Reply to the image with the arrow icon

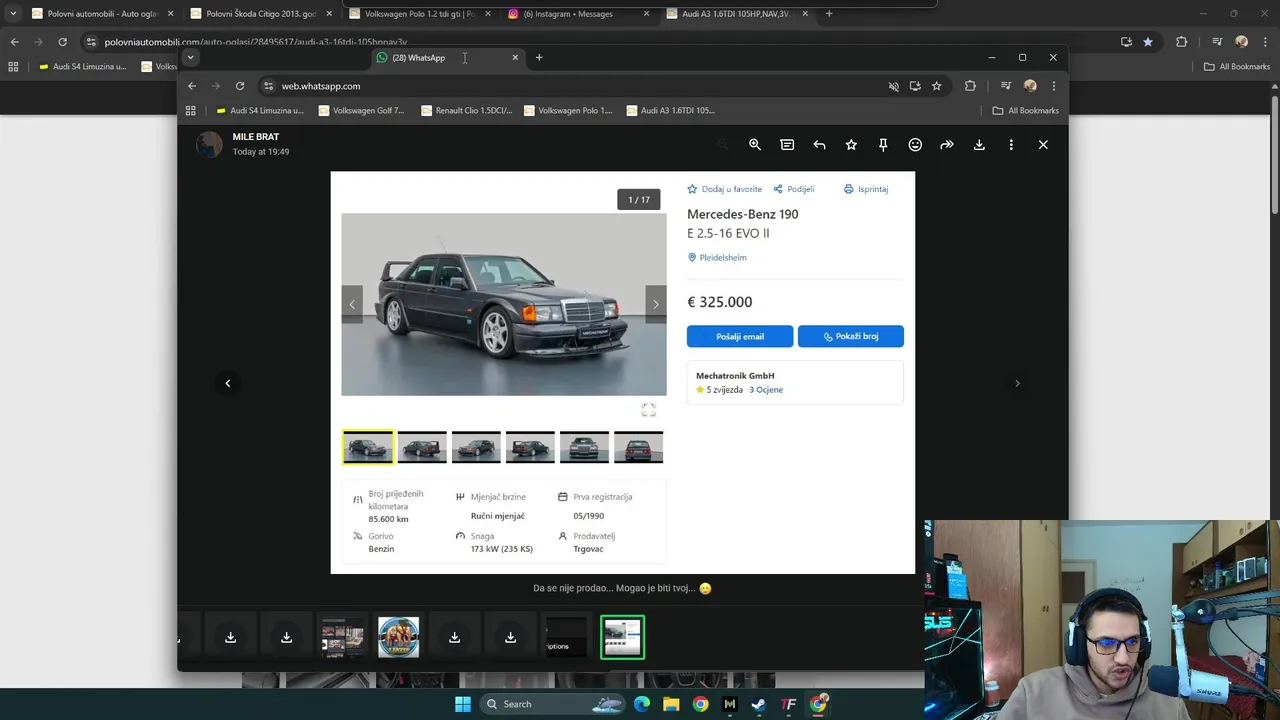tap(819, 145)
